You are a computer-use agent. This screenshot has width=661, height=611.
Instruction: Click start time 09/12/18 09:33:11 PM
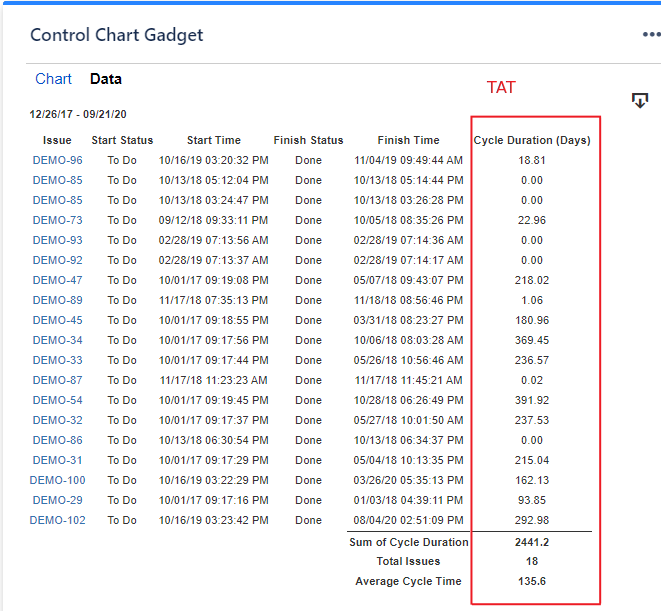point(213,220)
